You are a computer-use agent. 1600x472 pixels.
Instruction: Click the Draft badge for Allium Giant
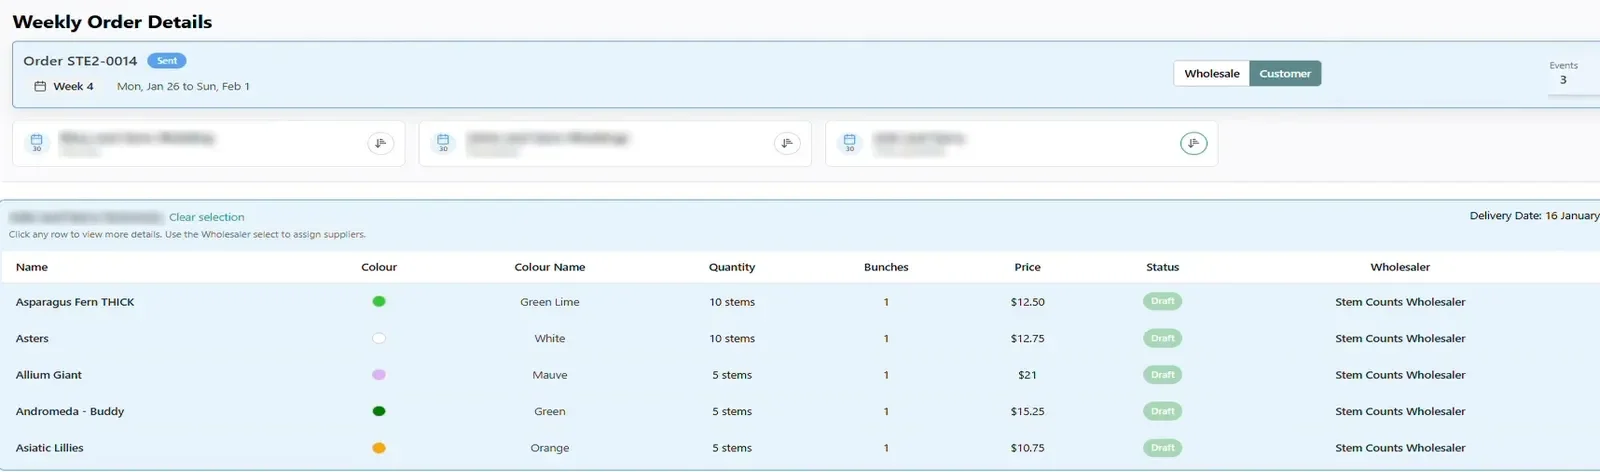click(x=1162, y=375)
